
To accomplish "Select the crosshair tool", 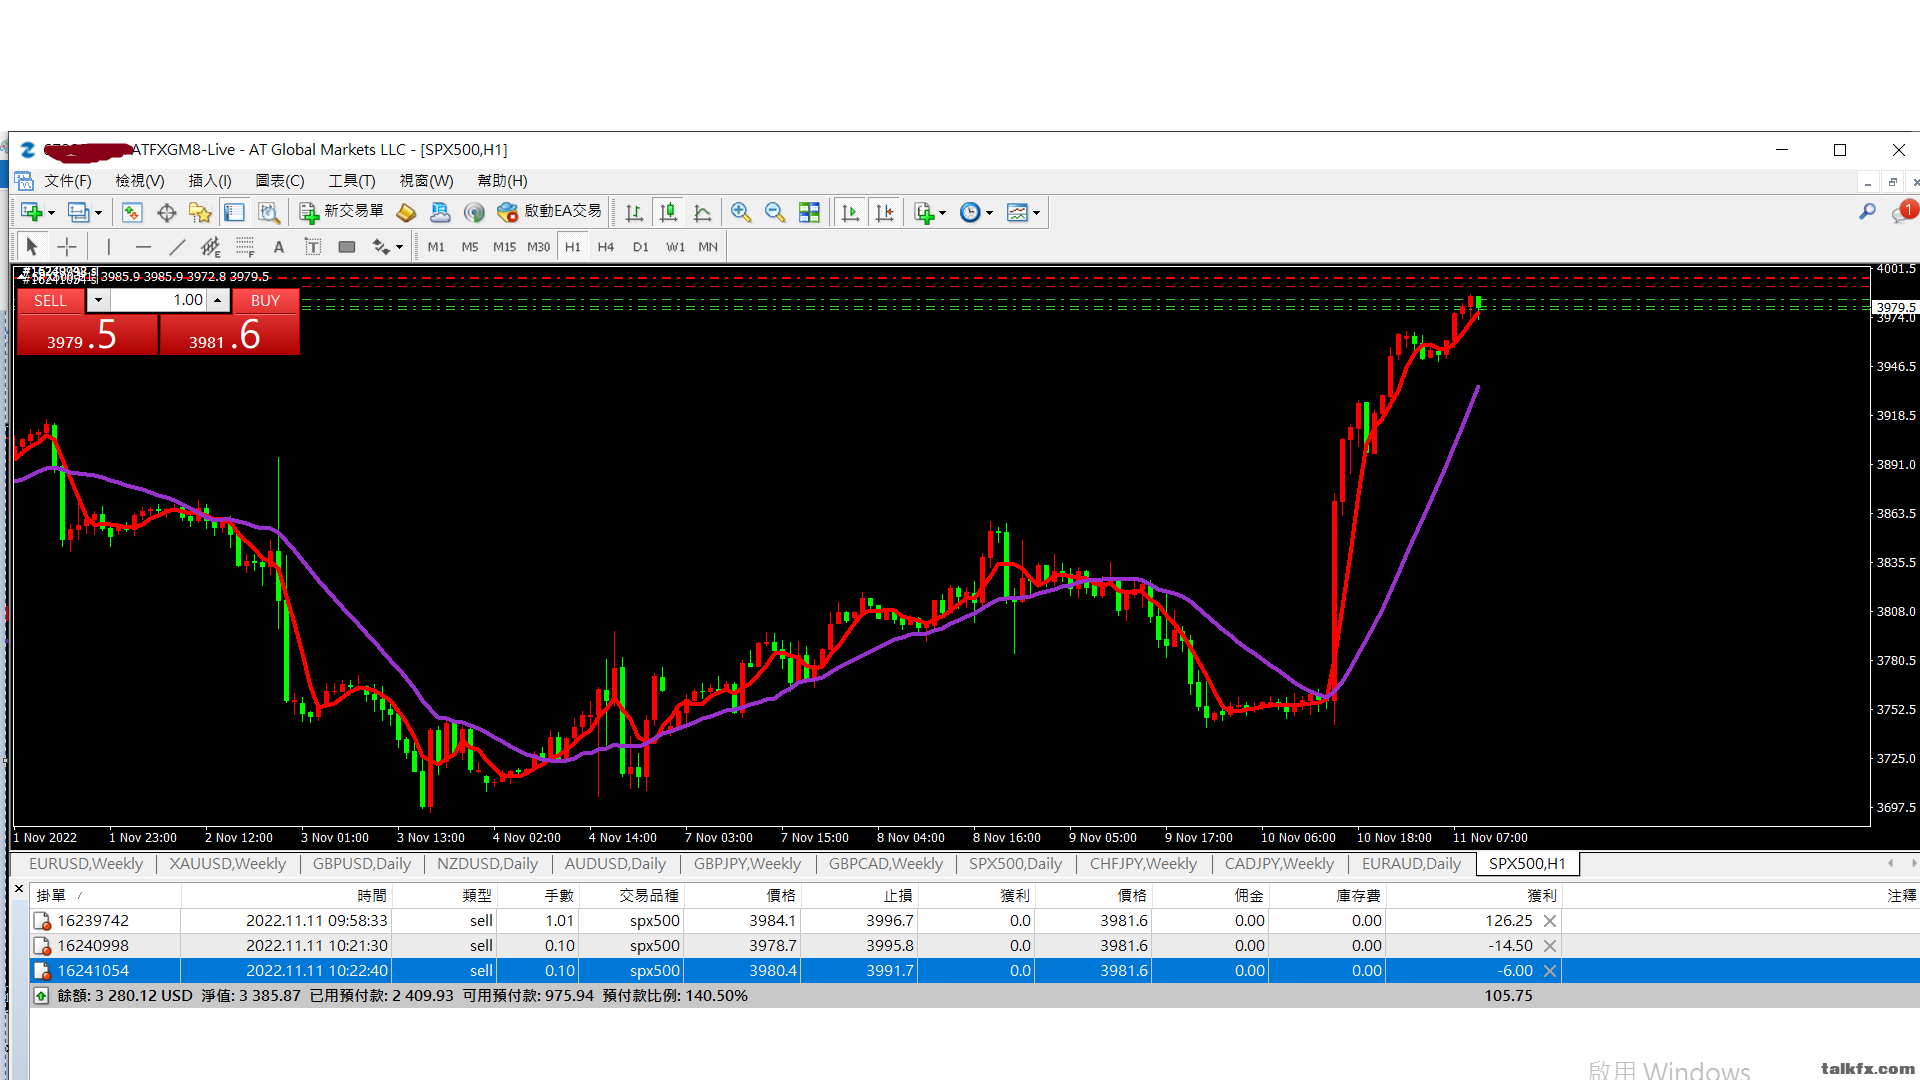I will coord(67,246).
